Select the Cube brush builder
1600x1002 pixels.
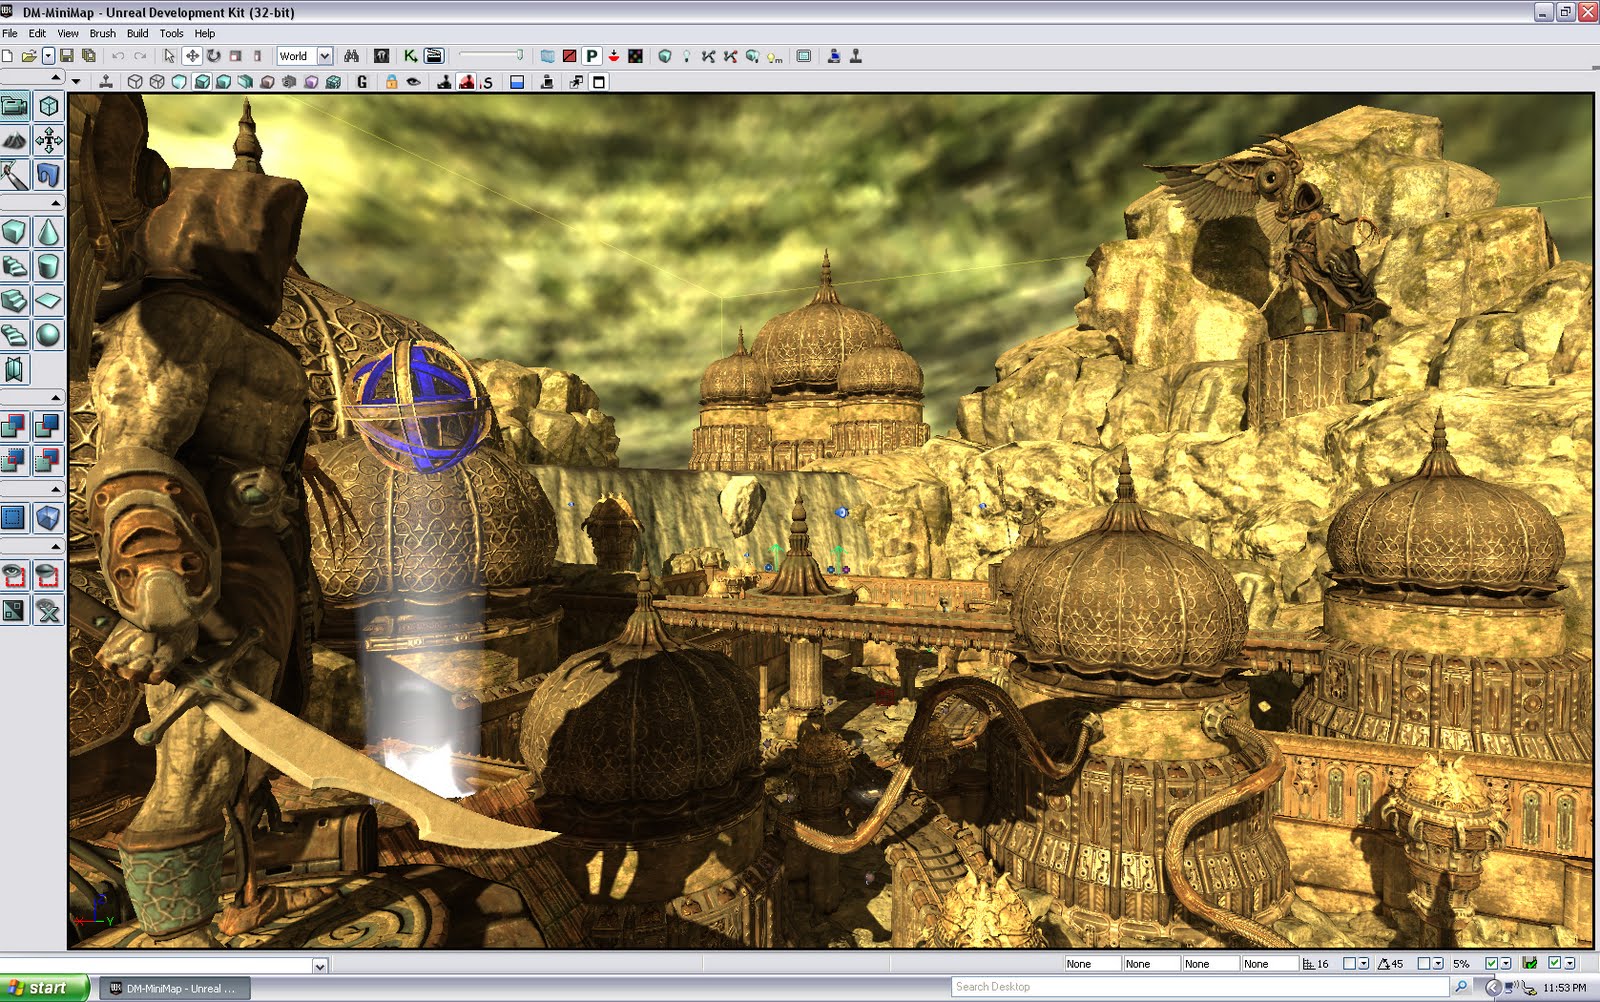pos(15,233)
